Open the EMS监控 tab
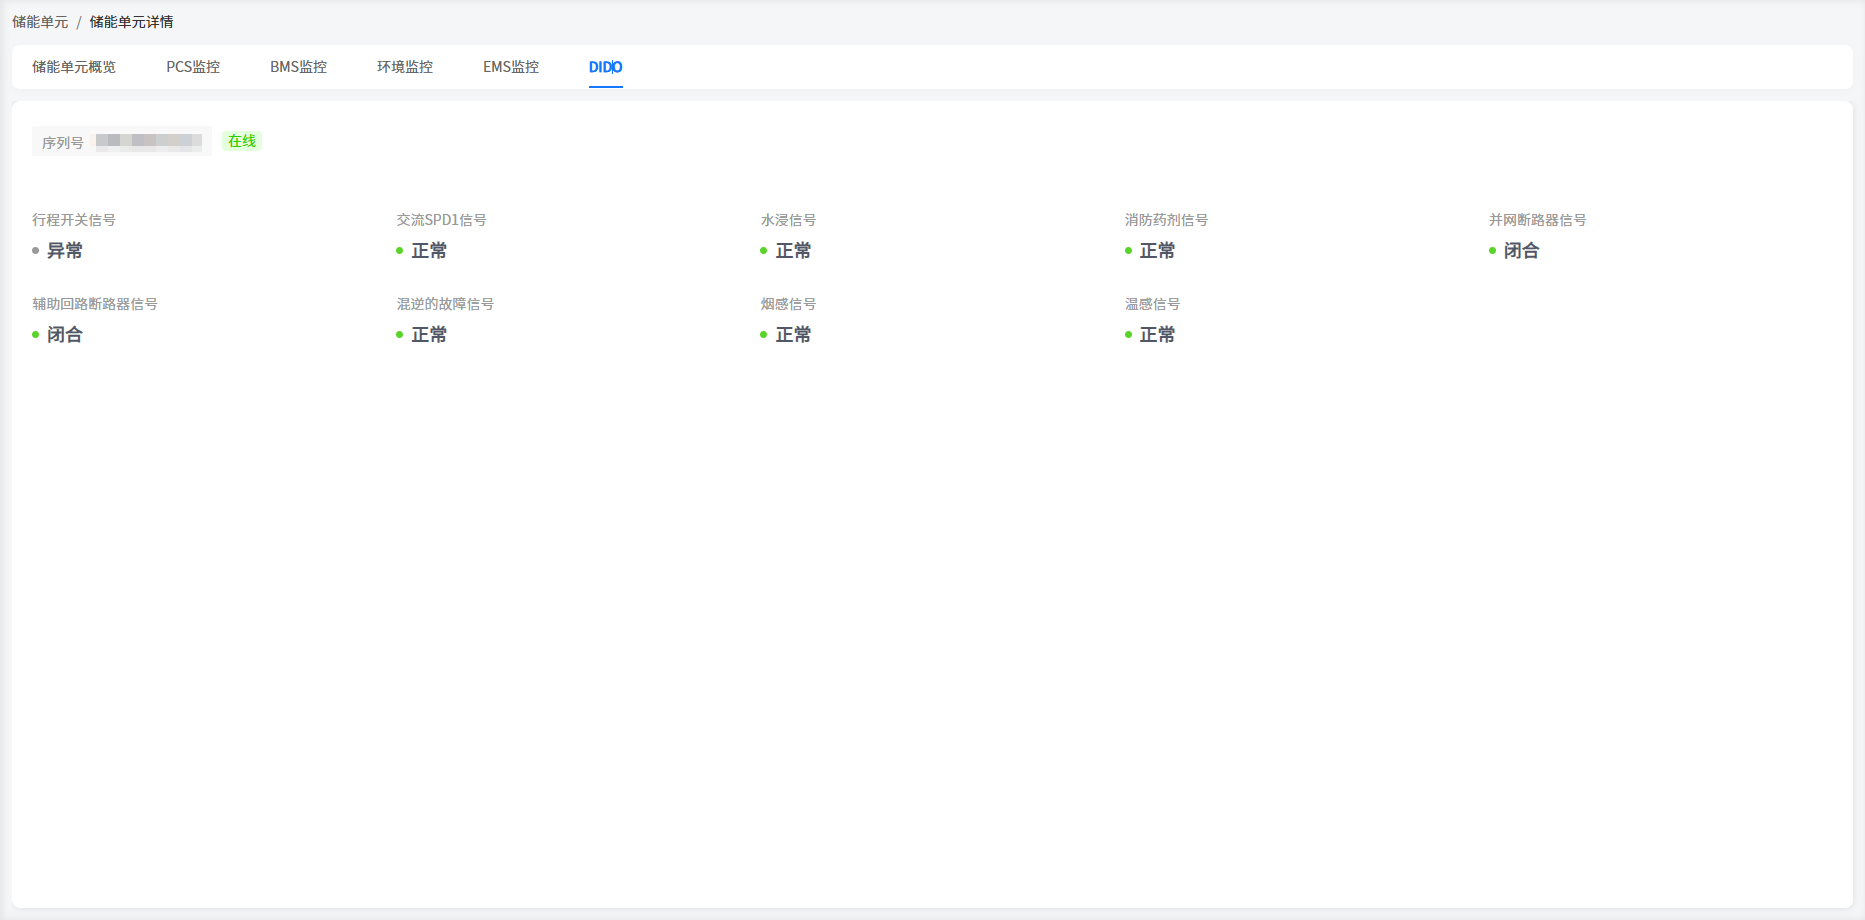 [511, 67]
